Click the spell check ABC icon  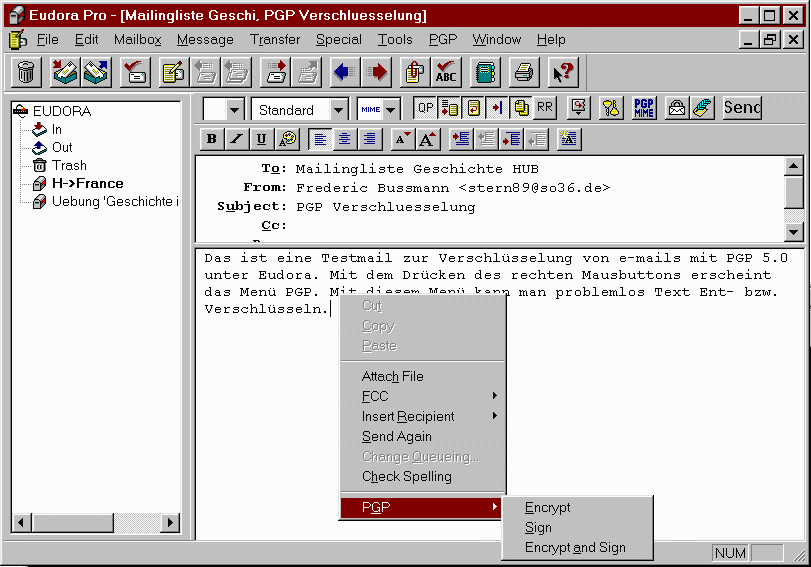[x=446, y=72]
